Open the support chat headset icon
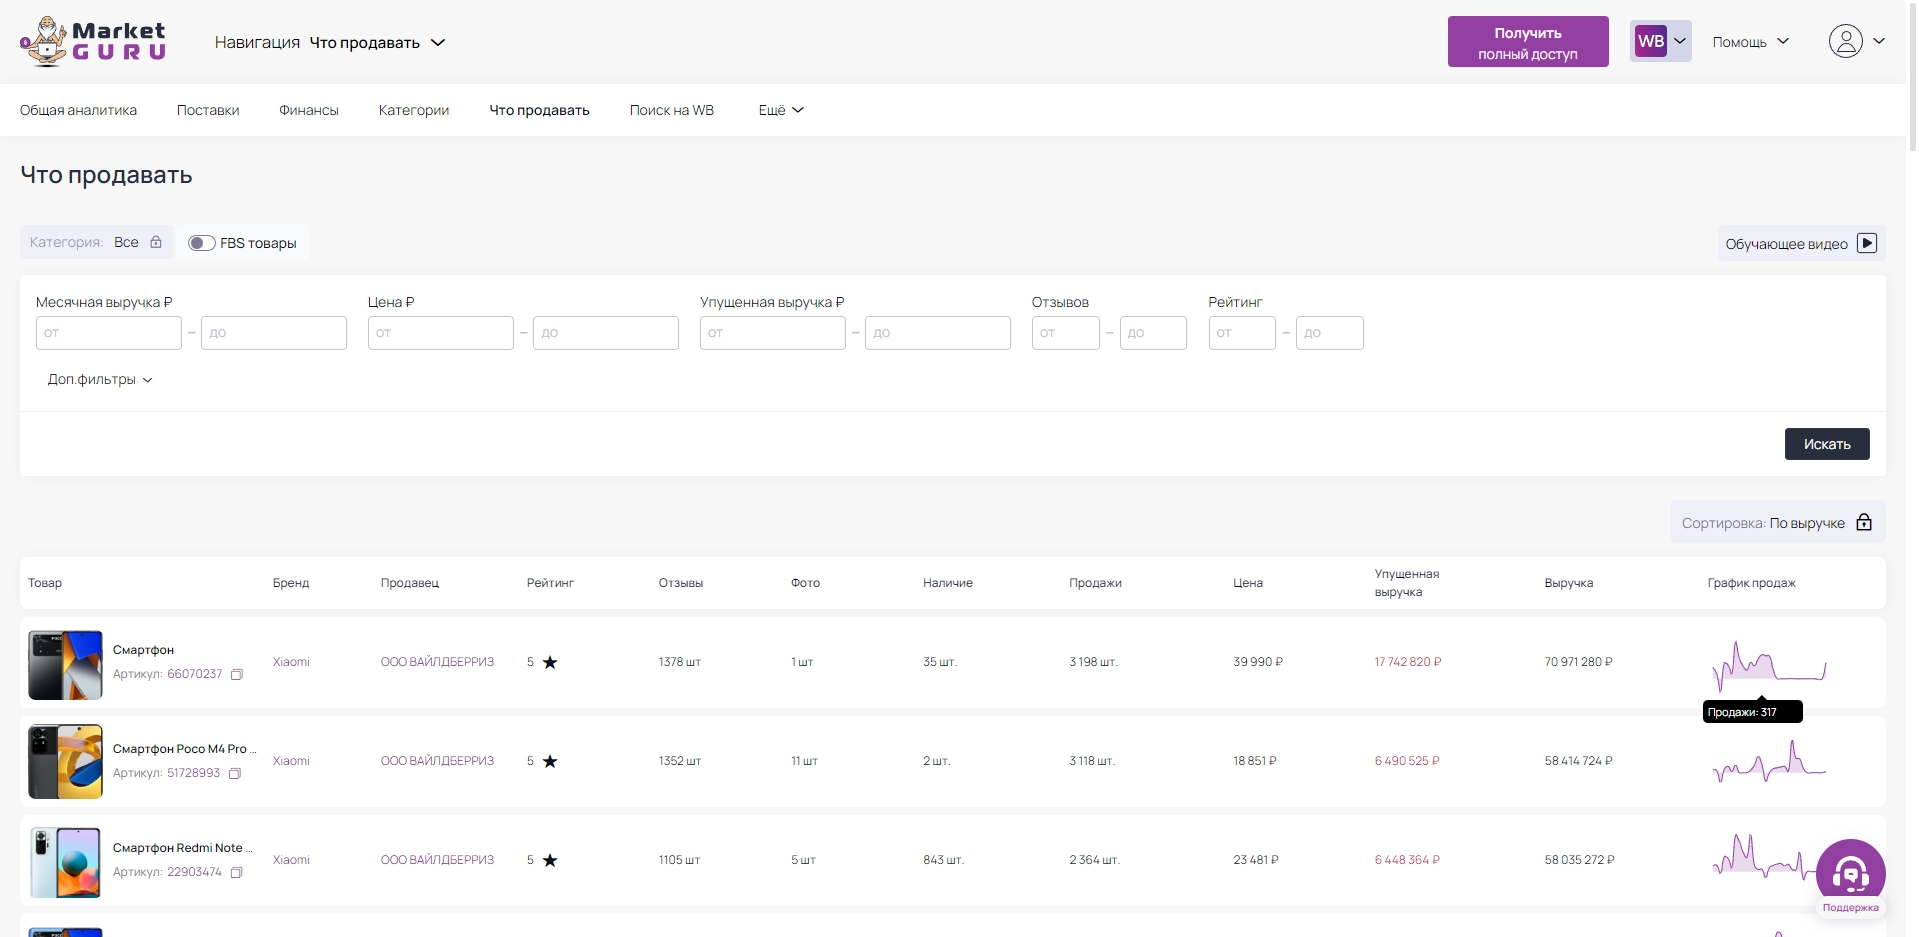The height and width of the screenshot is (937, 1919). [1850, 874]
